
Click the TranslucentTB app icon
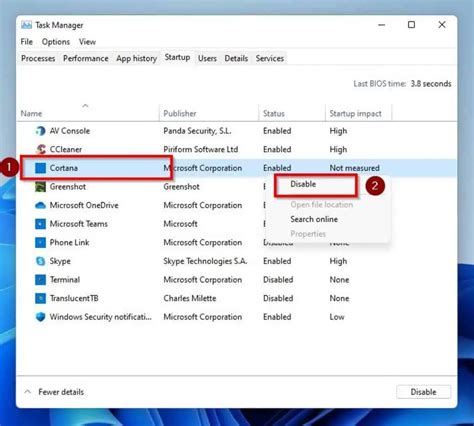40,298
